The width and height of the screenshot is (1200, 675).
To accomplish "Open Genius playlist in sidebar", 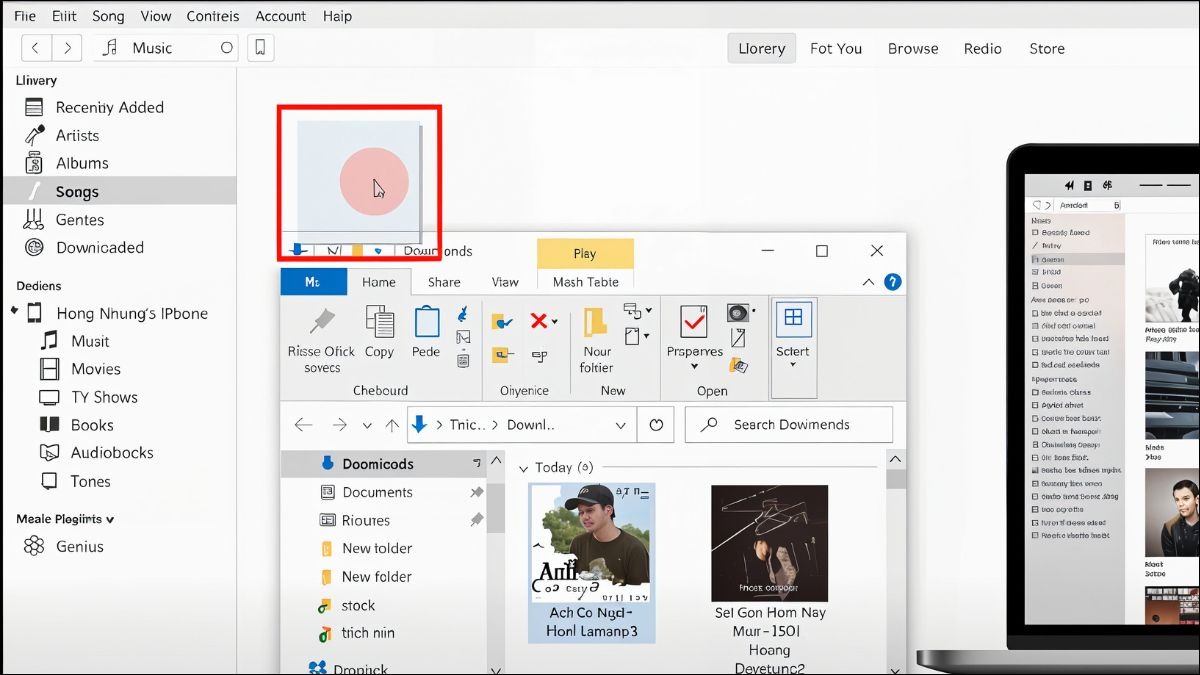I will pos(80,547).
